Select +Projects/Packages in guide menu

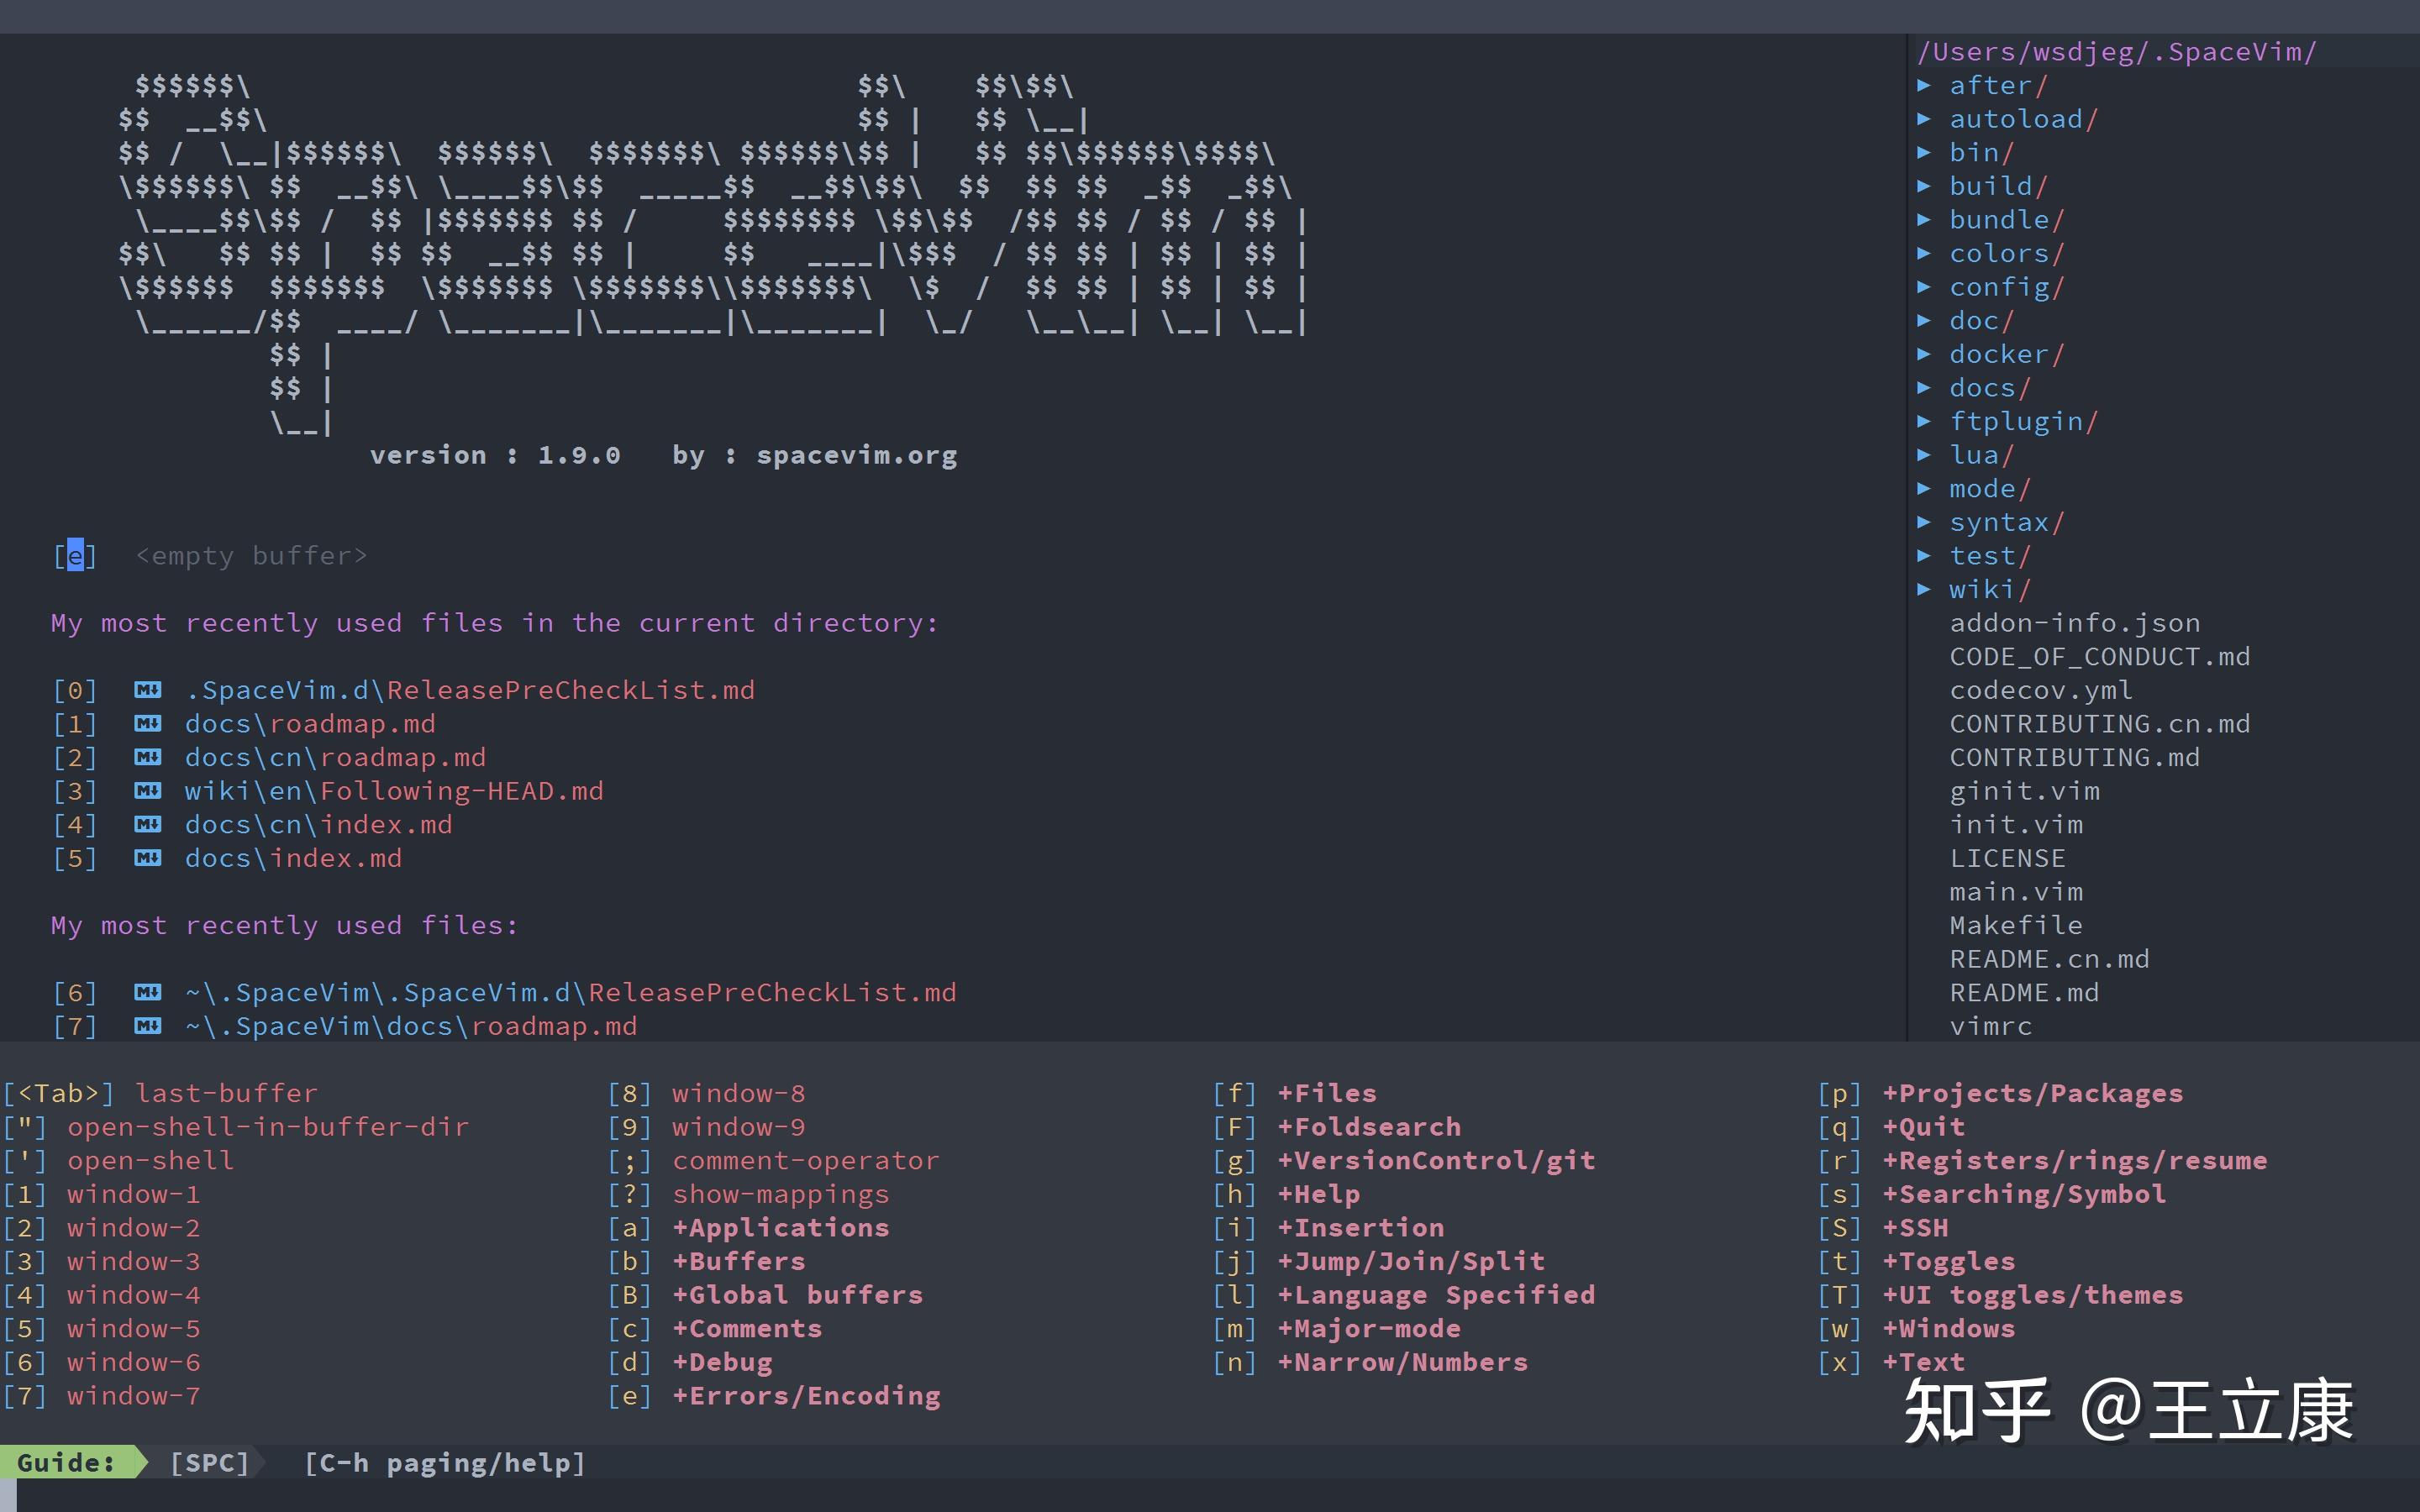pyautogui.click(x=2033, y=1094)
